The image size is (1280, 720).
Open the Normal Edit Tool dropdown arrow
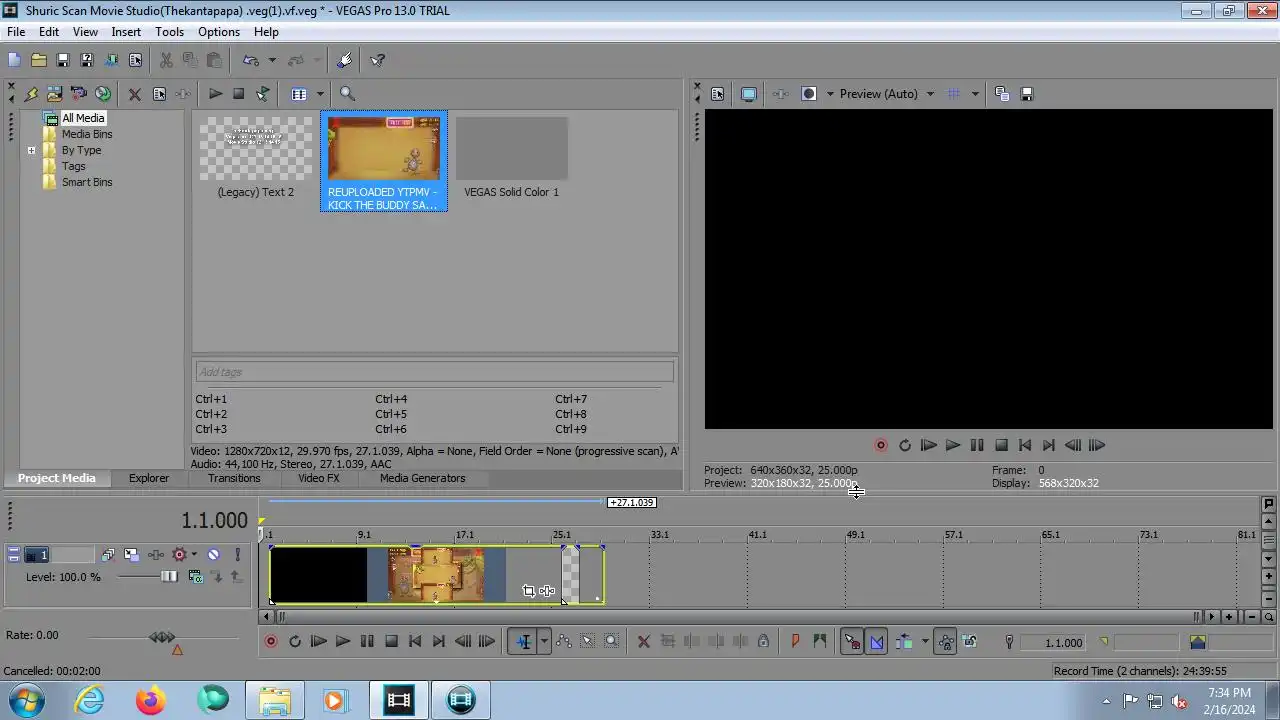(x=544, y=642)
